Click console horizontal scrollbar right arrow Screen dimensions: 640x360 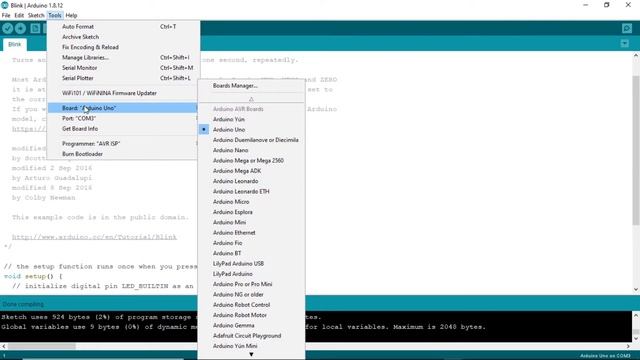(628, 346)
